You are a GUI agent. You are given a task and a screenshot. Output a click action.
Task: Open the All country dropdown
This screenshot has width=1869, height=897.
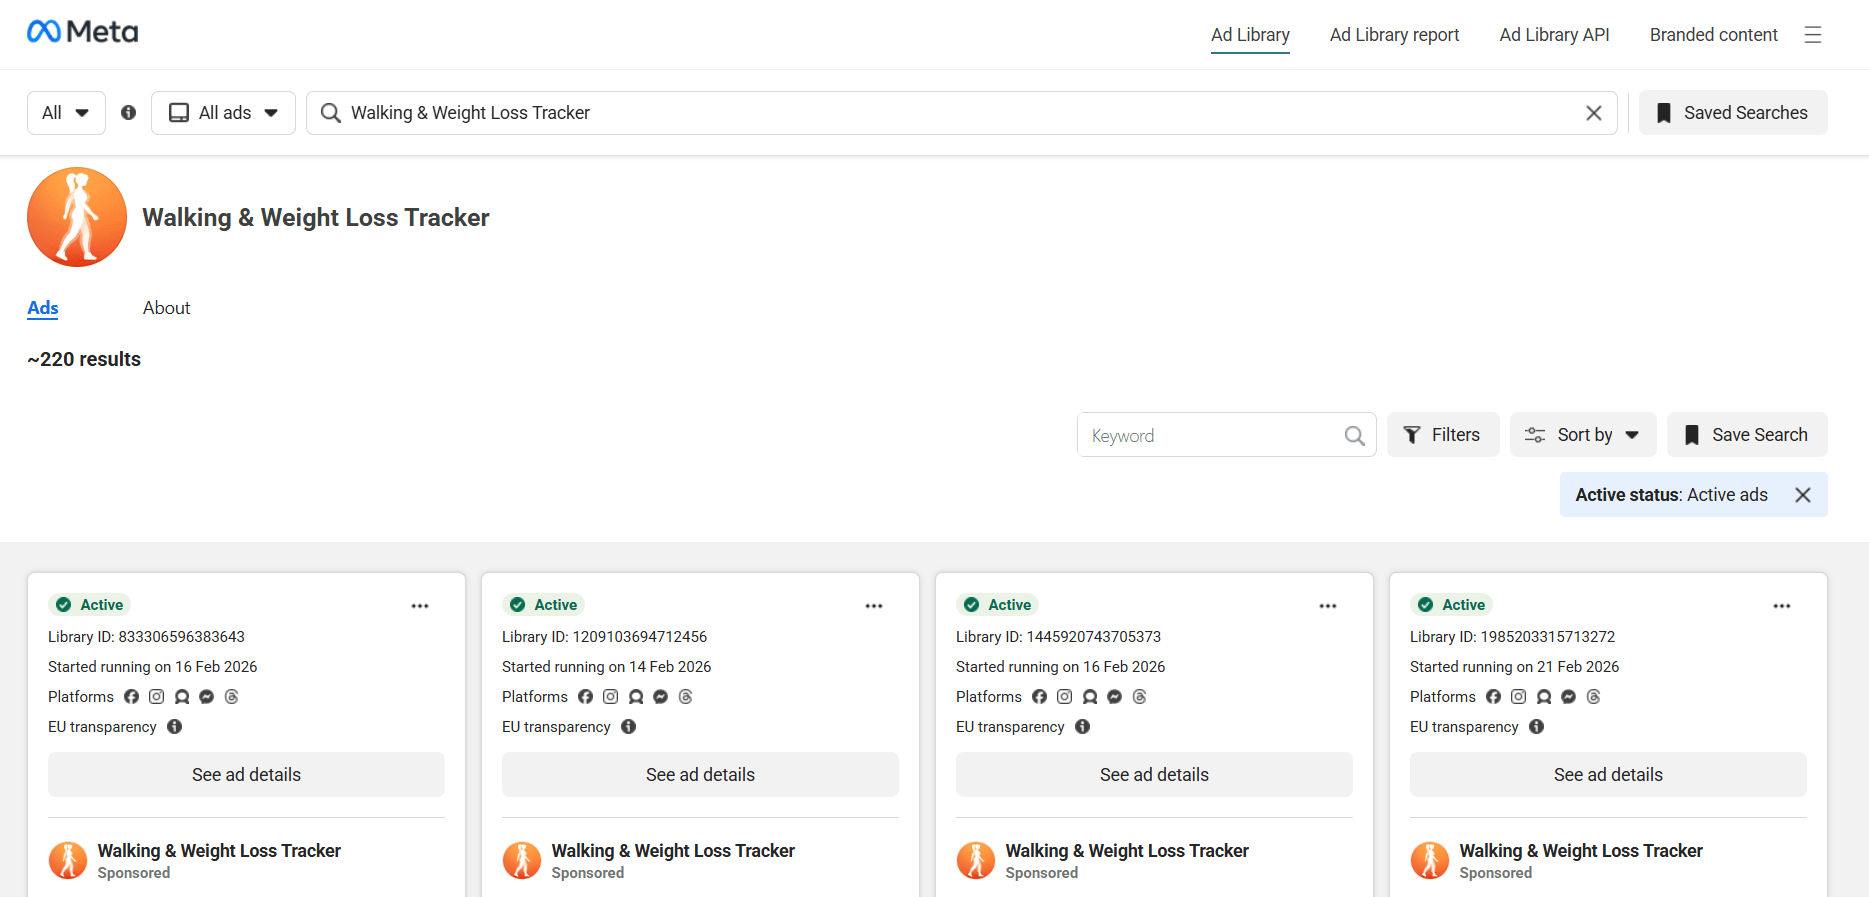coord(66,113)
